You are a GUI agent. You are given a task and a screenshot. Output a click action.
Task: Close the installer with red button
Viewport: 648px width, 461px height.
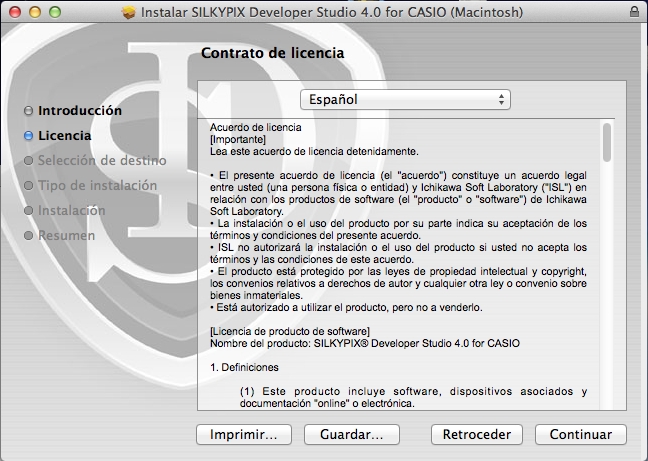[x=15, y=12]
